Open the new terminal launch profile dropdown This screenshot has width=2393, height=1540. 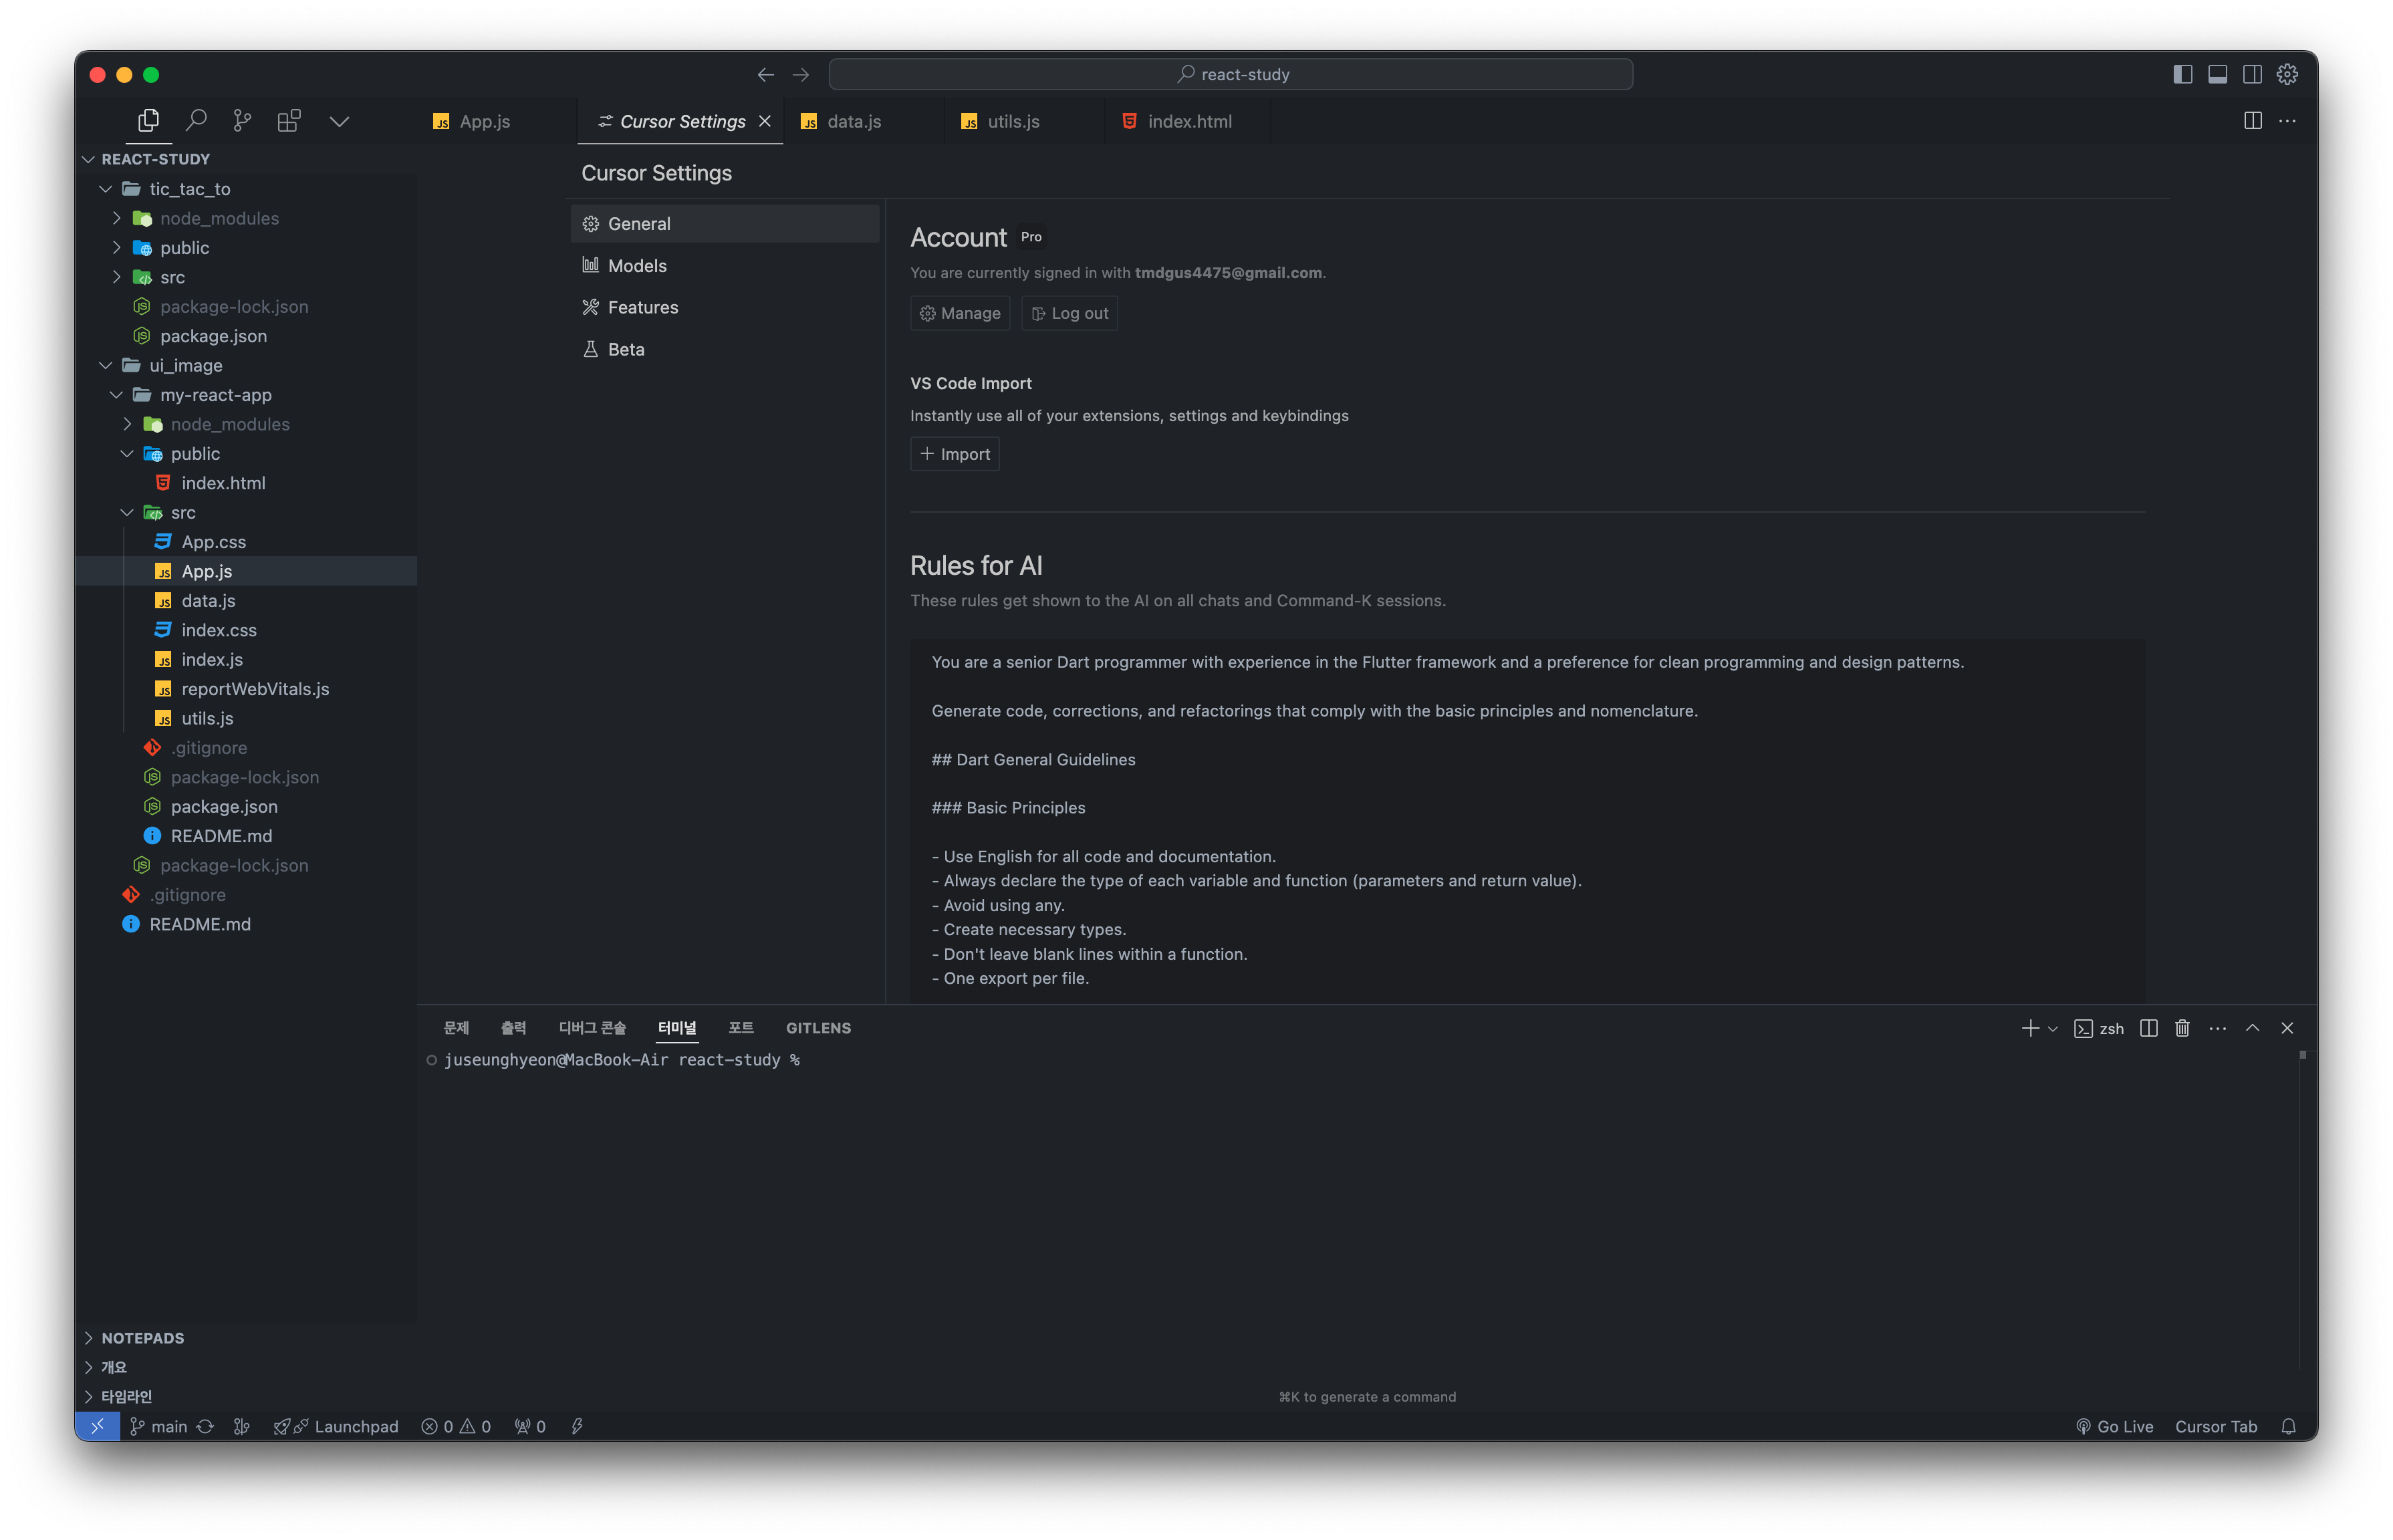2053,1028
